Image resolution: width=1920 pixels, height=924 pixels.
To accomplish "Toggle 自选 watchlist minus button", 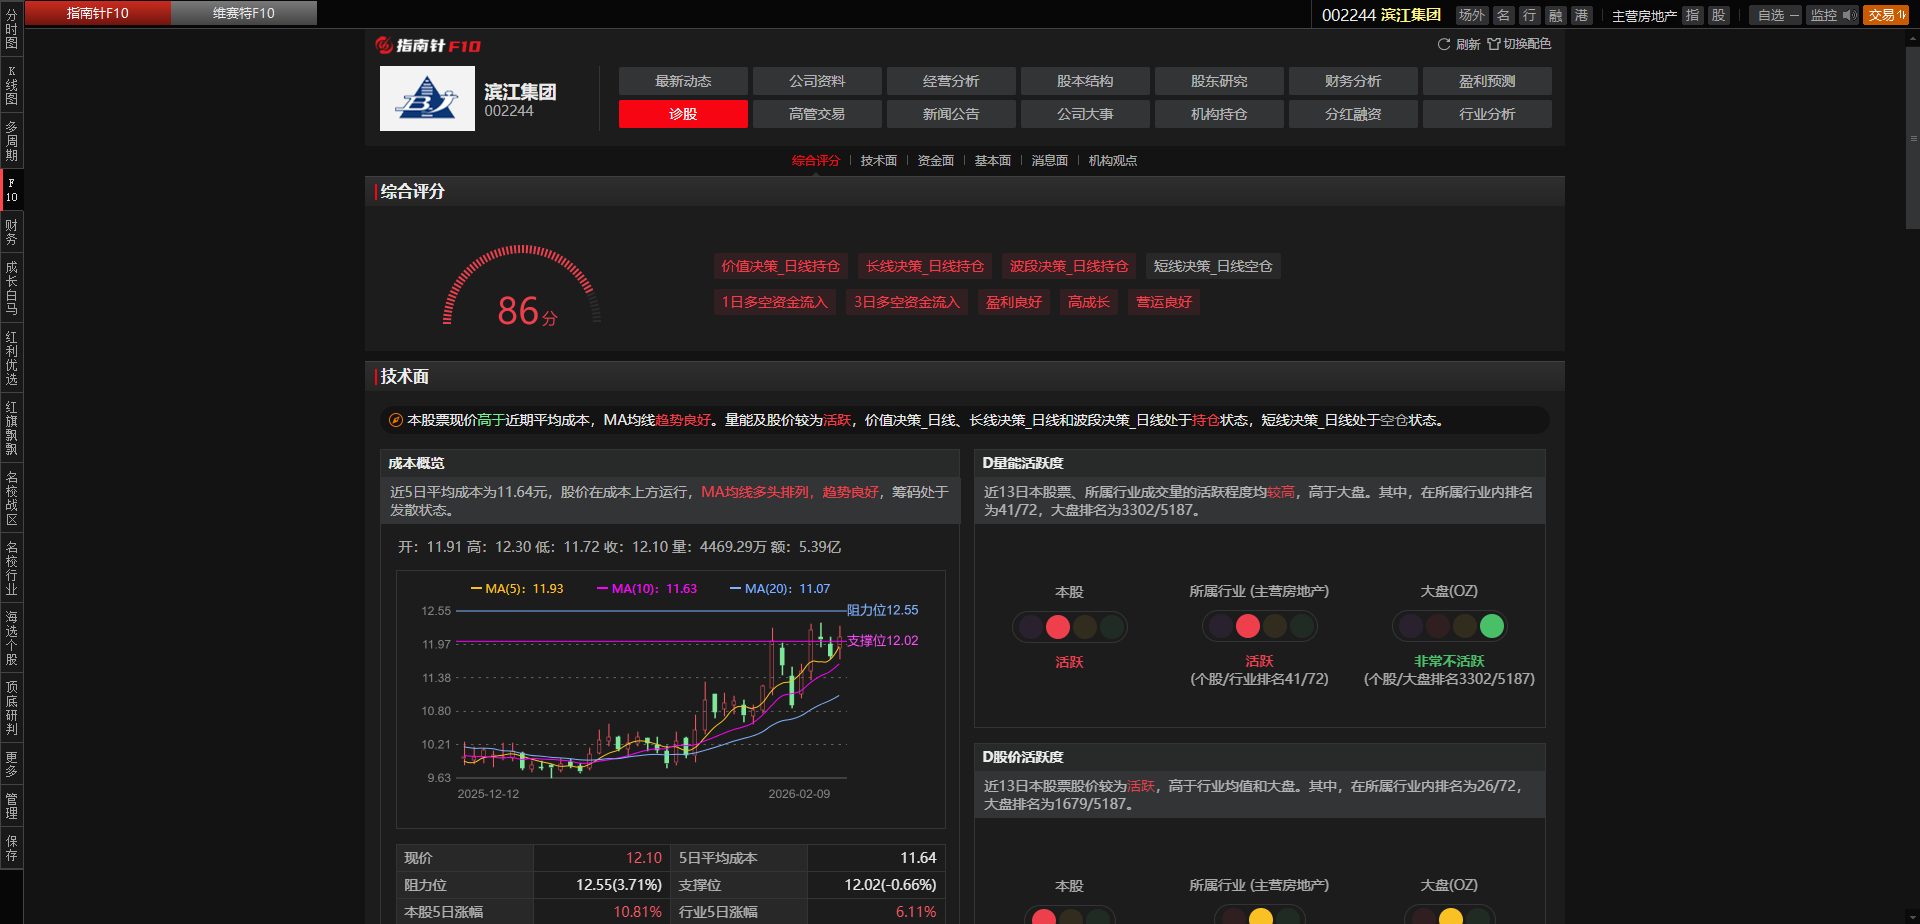I will (1778, 15).
